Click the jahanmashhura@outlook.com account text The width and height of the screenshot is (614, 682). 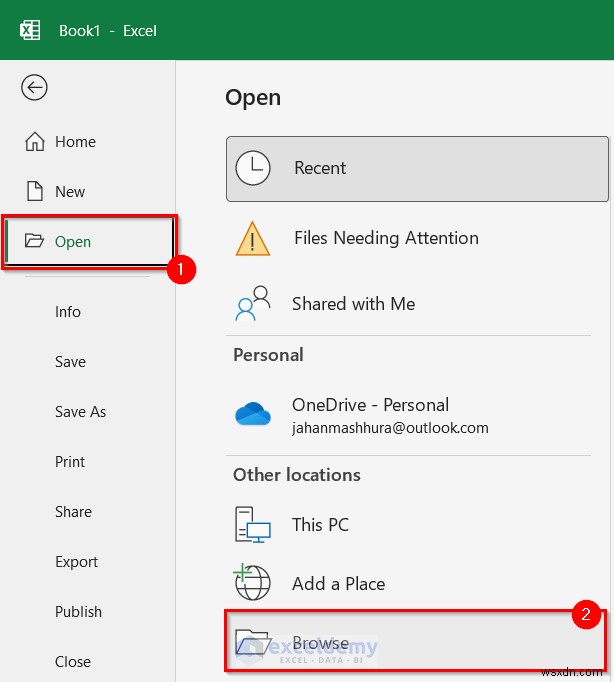[390, 428]
